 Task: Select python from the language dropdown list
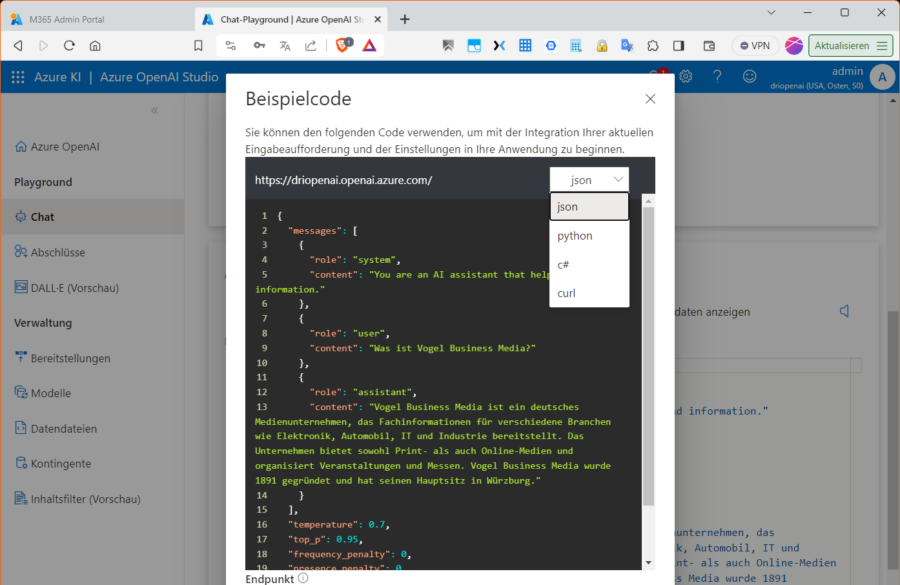[575, 236]
